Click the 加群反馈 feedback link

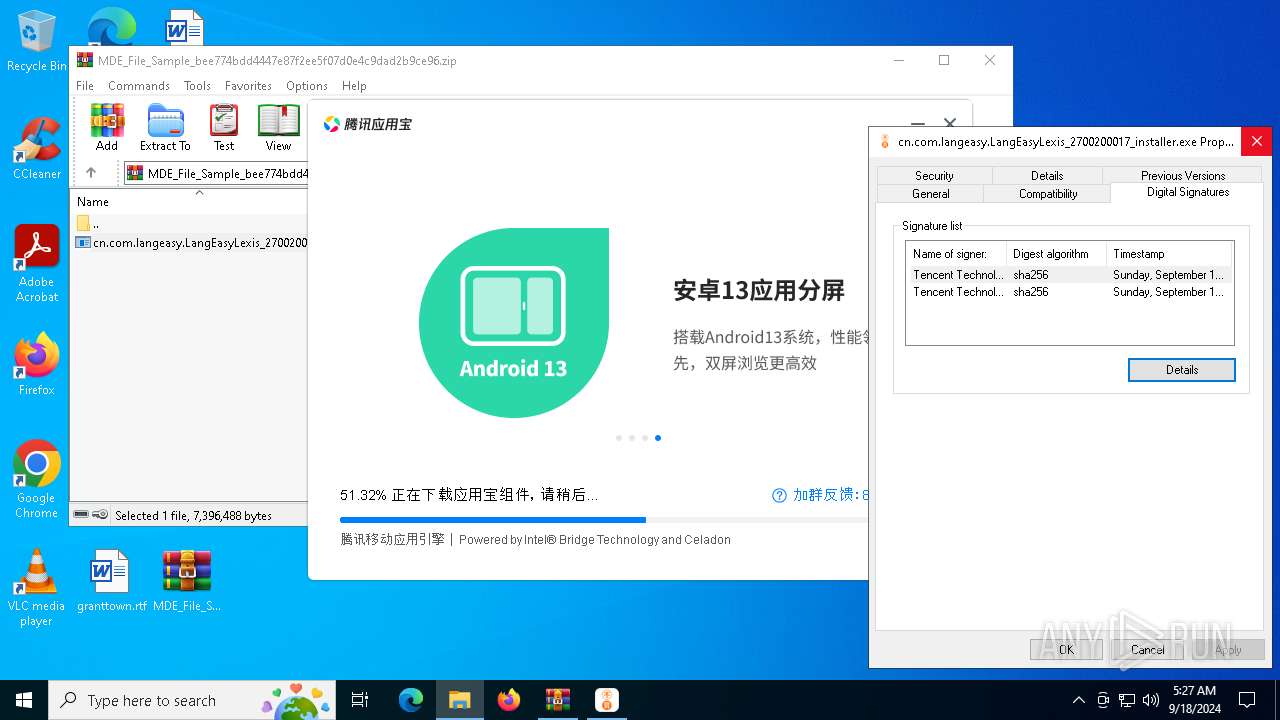[x=830, y=495]
